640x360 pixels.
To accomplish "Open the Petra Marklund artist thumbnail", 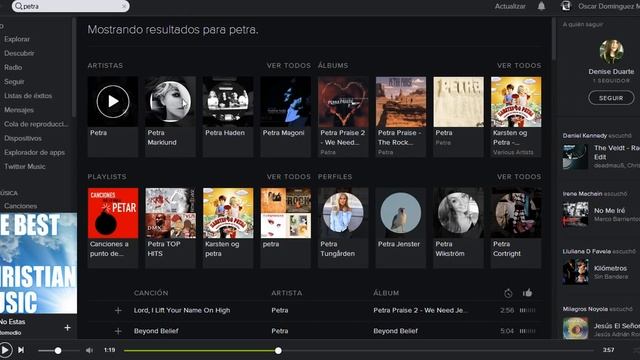I will (x=170, y=101).
